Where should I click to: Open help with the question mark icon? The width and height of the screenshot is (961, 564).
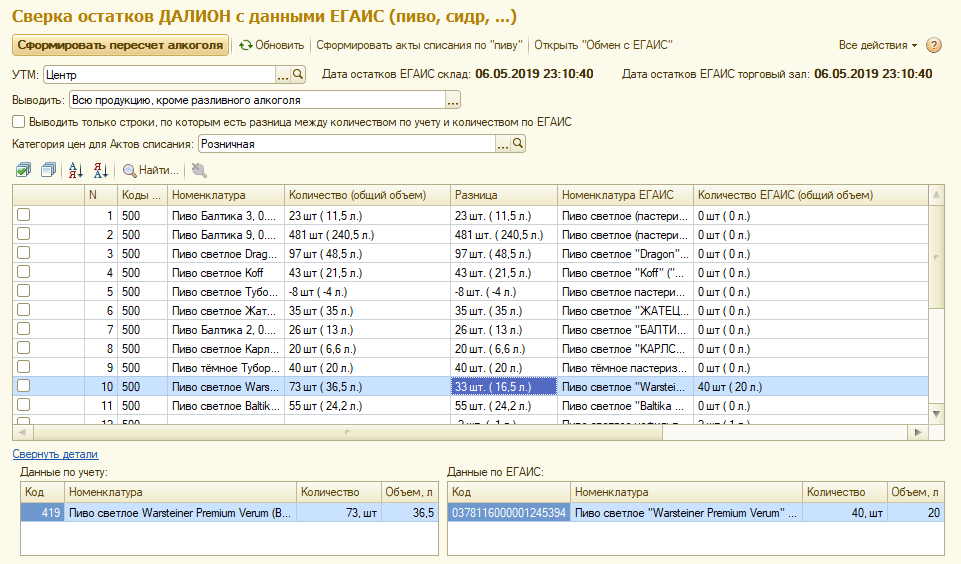point(934,45)
